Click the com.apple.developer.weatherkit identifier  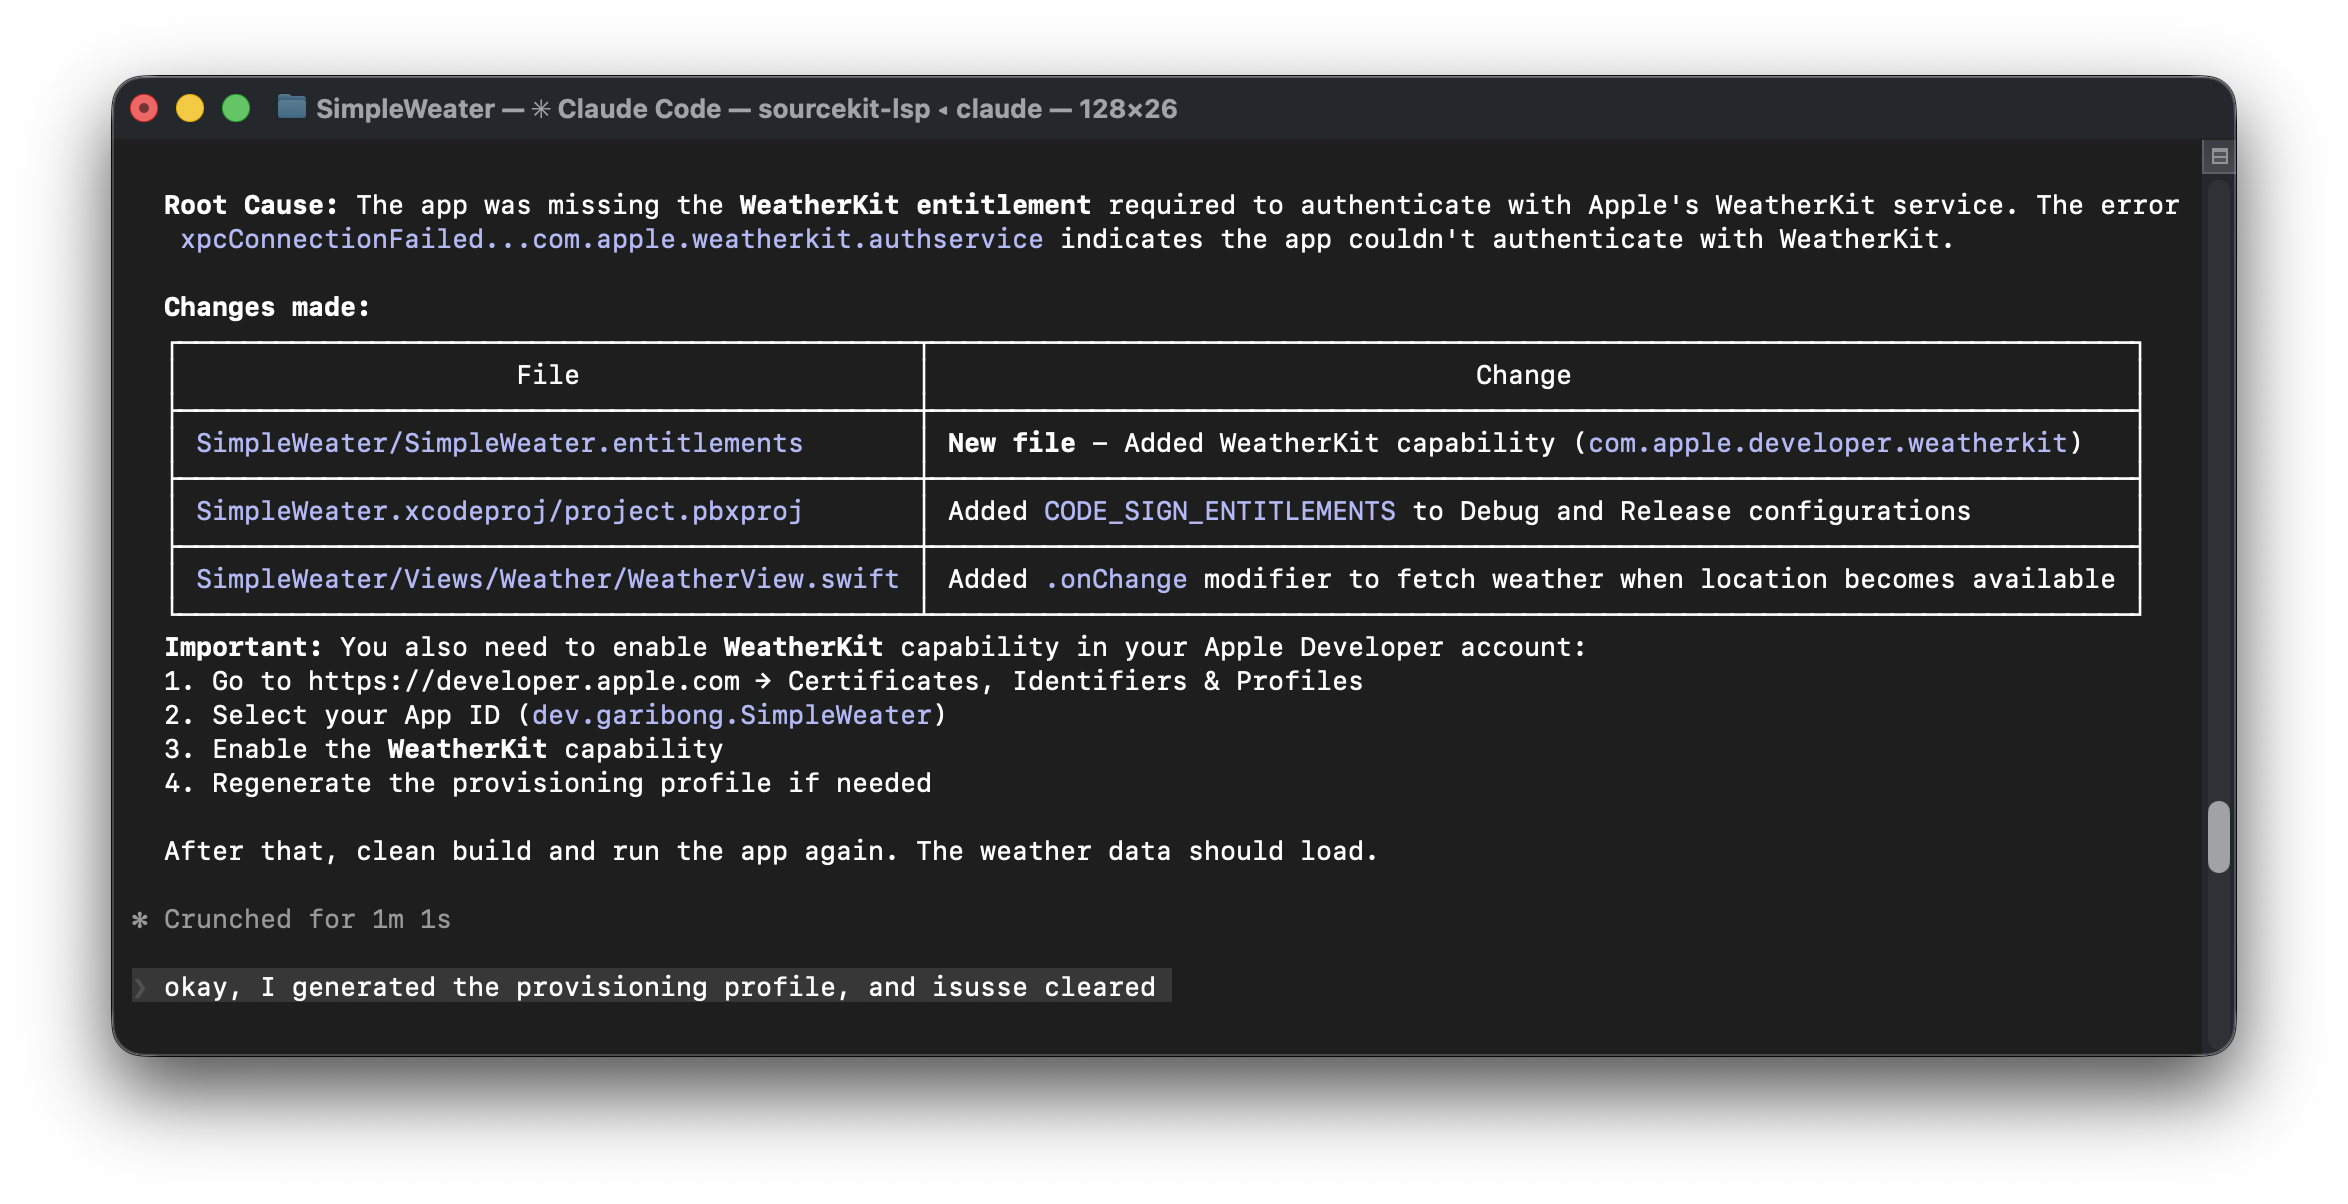click(1827, 443)
